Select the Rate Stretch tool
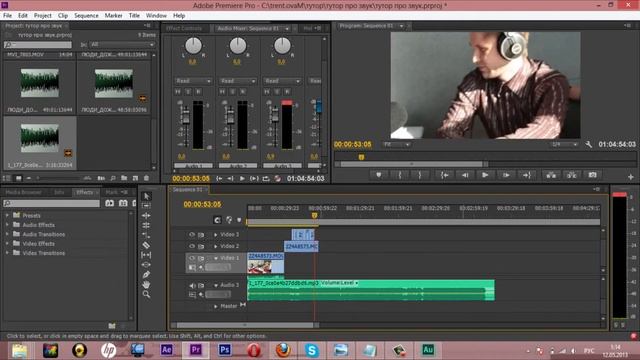 coord(146,235)
